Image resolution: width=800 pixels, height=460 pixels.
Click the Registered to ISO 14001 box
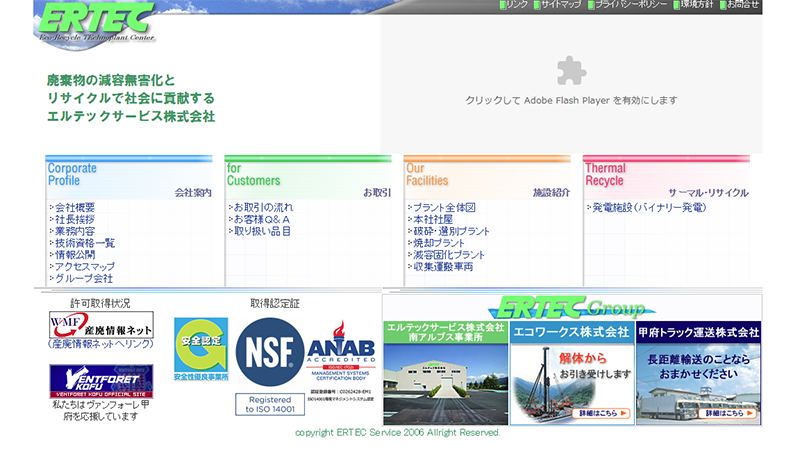click(x=270, y=404)
